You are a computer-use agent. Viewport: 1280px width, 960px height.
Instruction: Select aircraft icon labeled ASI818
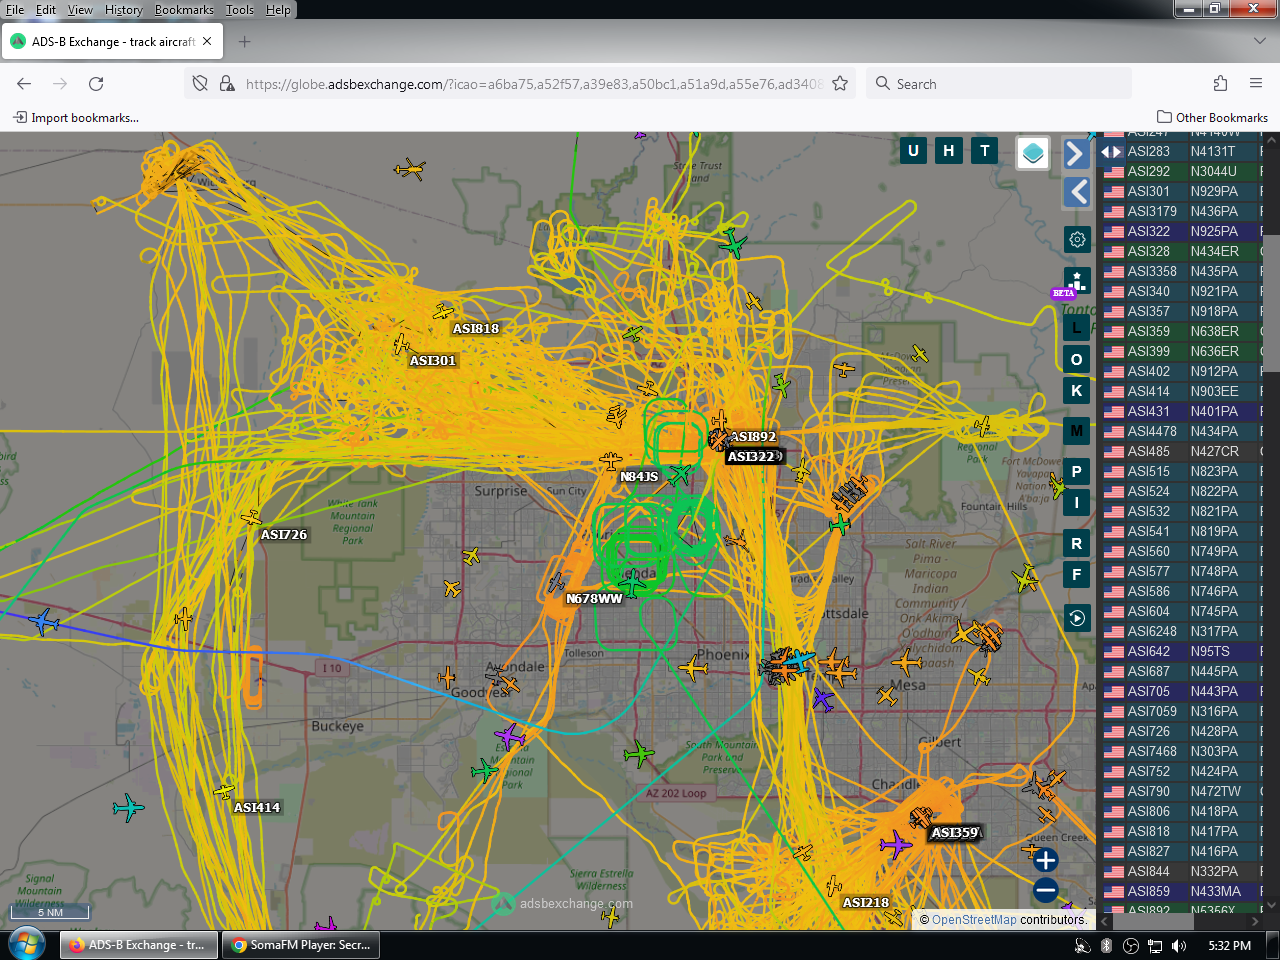pos(443,312)
